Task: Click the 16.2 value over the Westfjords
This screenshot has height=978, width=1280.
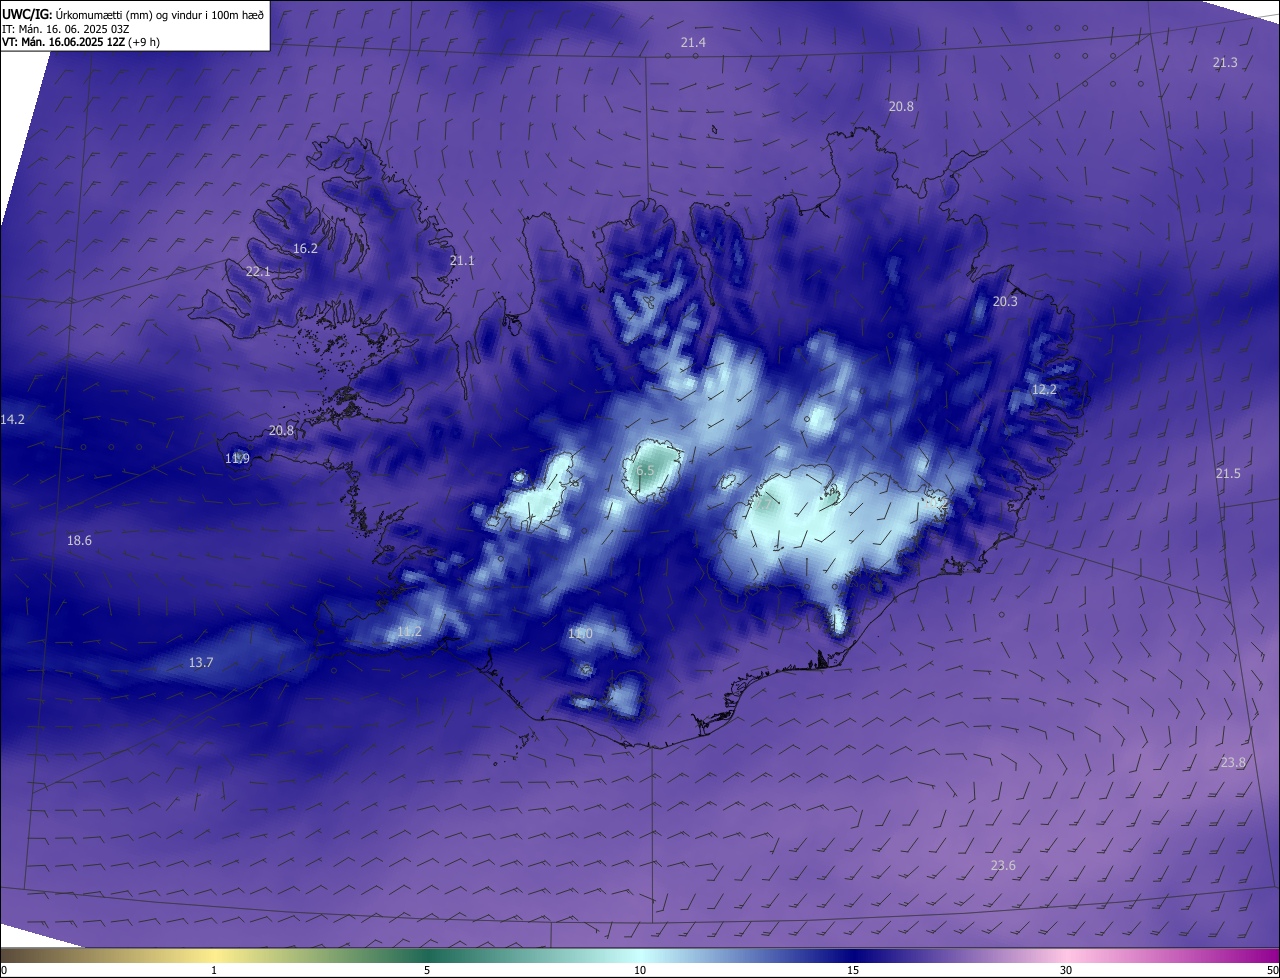Action: tap(305, 248)
